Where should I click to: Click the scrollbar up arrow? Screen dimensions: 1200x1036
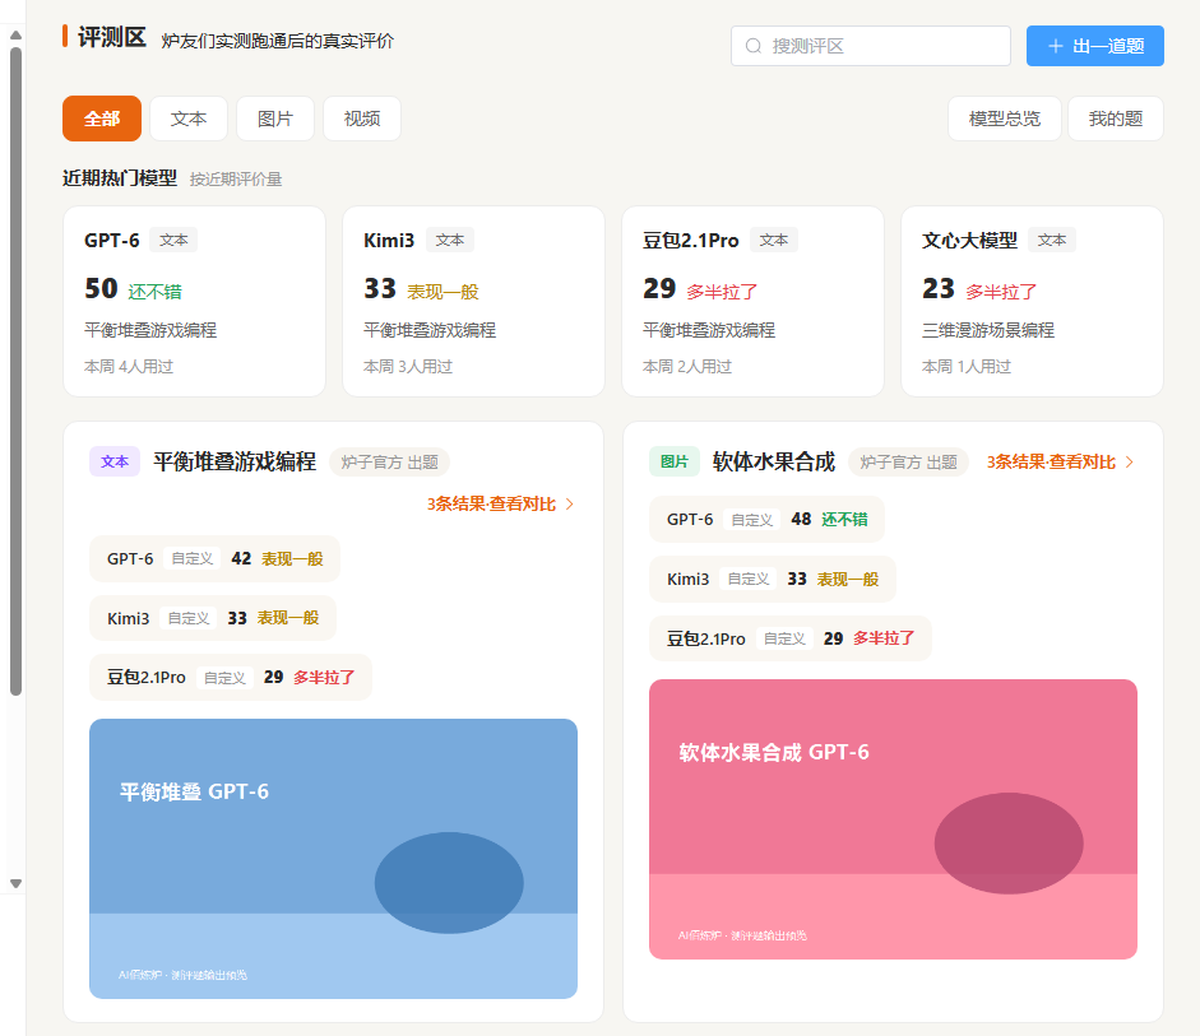(x=15, y=35)
